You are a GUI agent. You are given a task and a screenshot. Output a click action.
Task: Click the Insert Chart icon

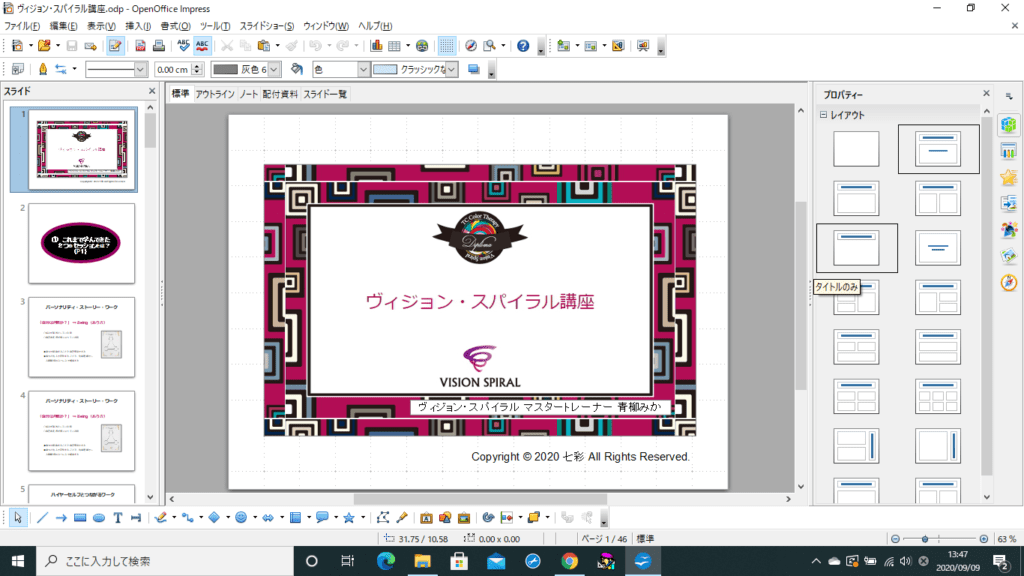377,46
